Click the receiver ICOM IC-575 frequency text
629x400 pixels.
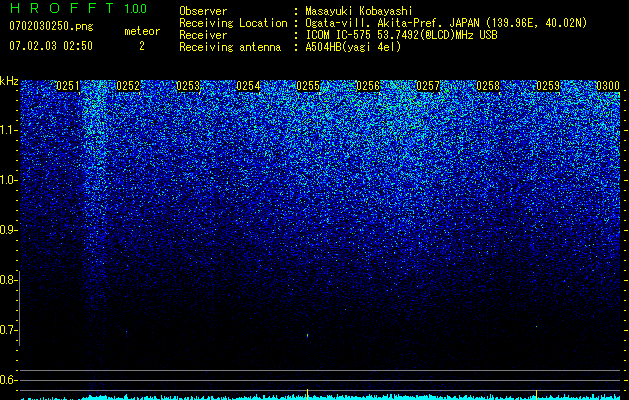[401, 35]
